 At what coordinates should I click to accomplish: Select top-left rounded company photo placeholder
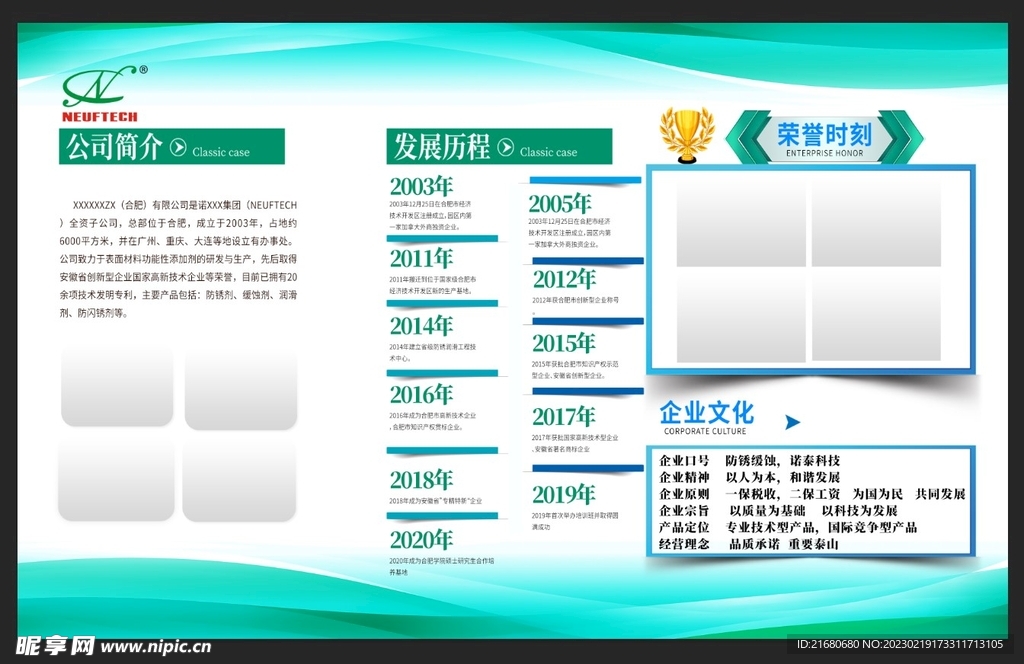pos(118,387)
